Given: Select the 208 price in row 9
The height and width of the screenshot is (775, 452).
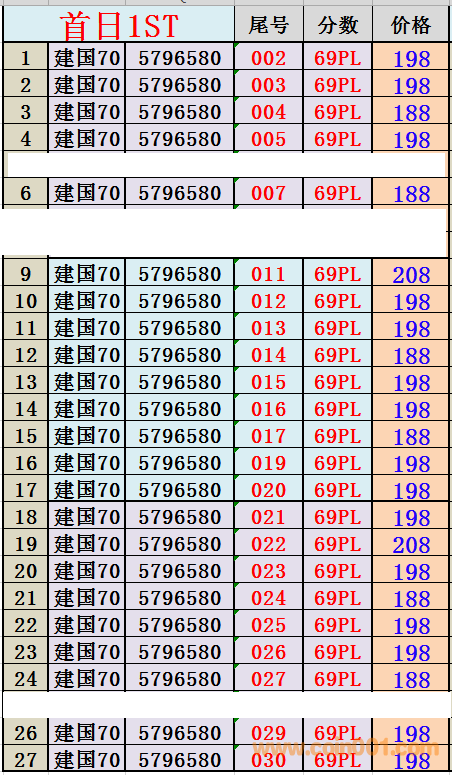Looking at the screenshot, I should click(410, 274).
